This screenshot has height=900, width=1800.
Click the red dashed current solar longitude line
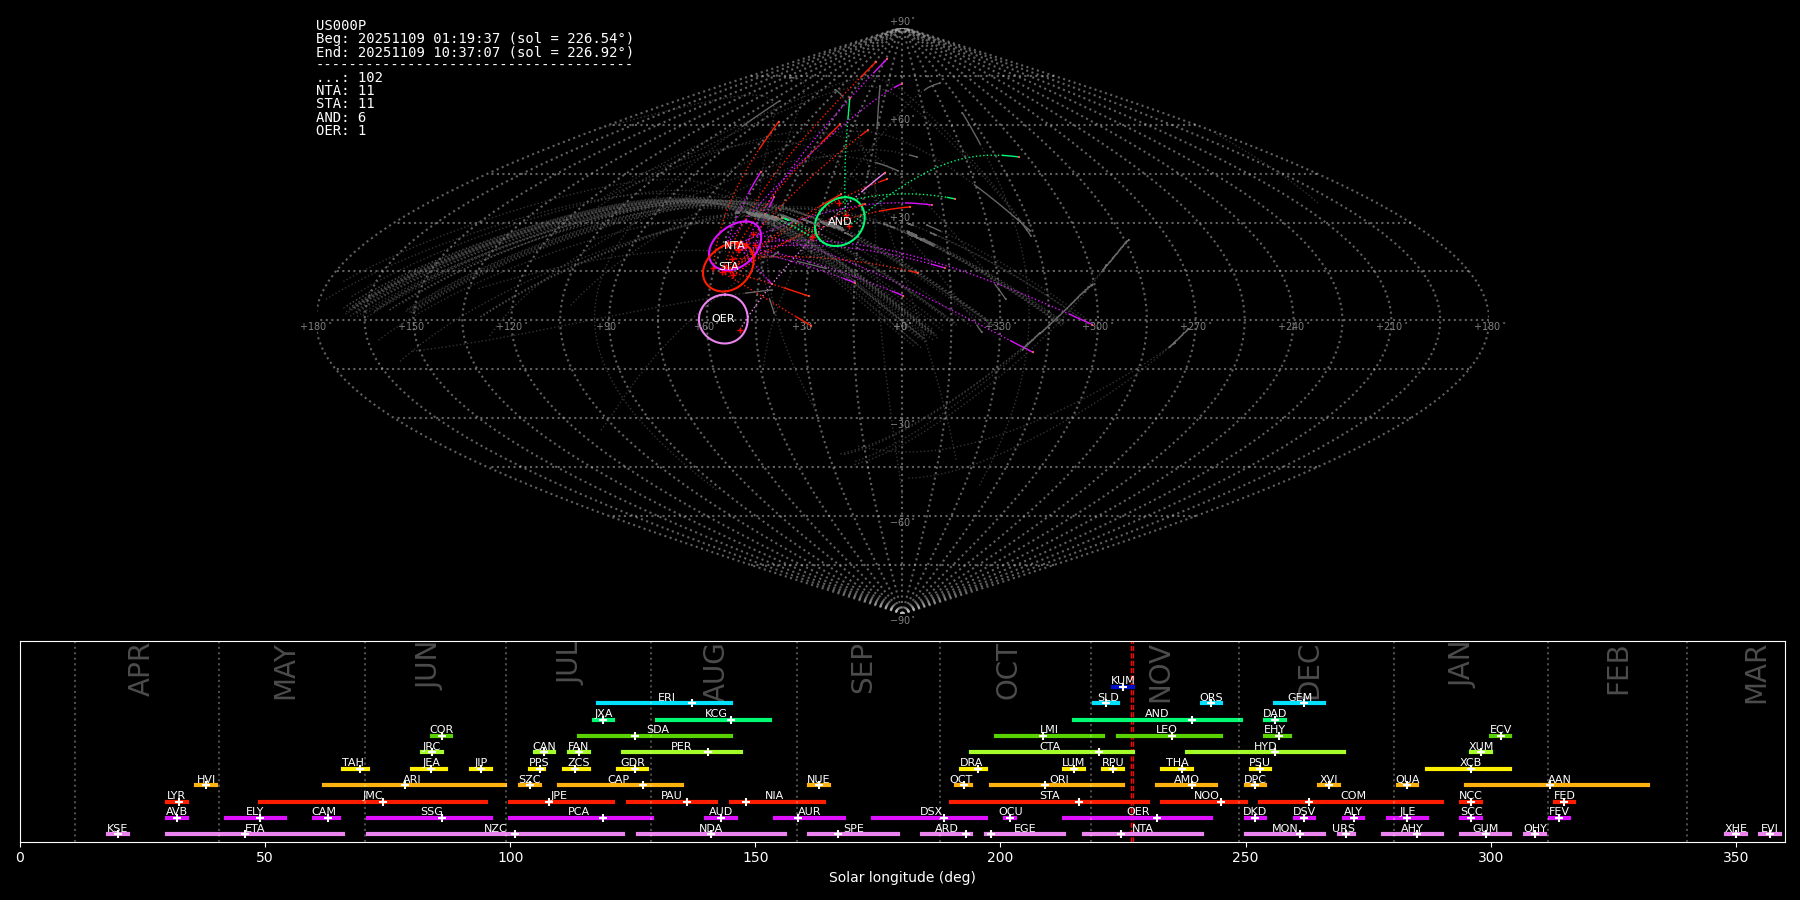pyautogui.click(x=1132, y=741)
